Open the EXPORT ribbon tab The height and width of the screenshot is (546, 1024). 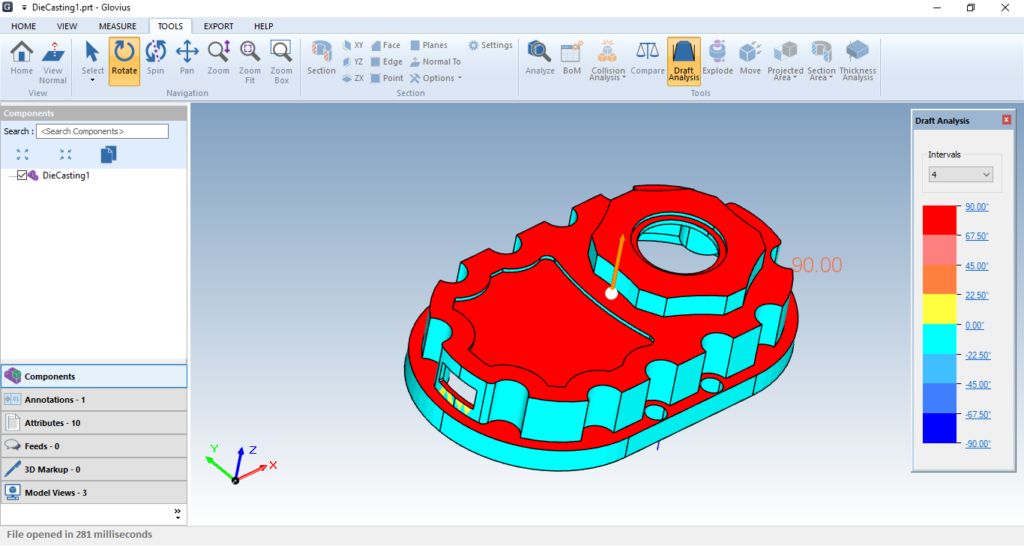coord(218,26)
